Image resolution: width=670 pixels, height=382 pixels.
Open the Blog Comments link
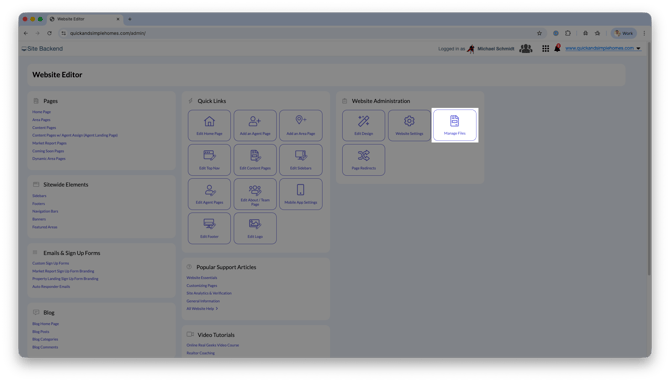click(x=45, y=347)
